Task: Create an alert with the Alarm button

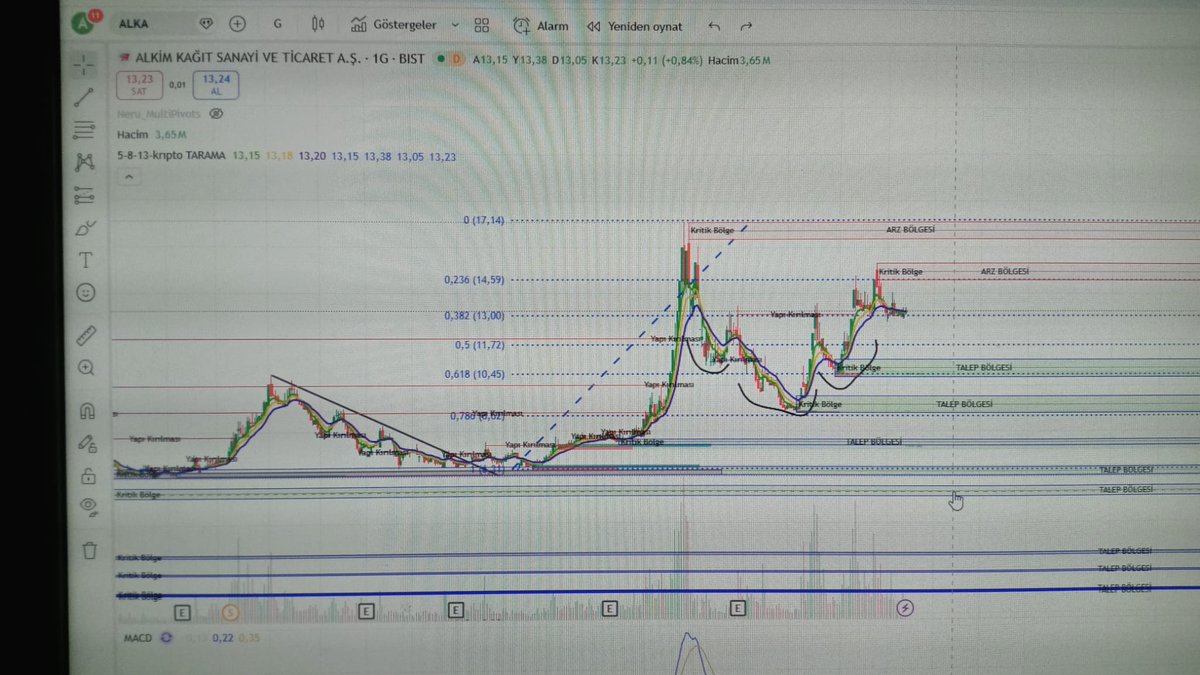Action: pyautogui.click(x=540, y=26)
